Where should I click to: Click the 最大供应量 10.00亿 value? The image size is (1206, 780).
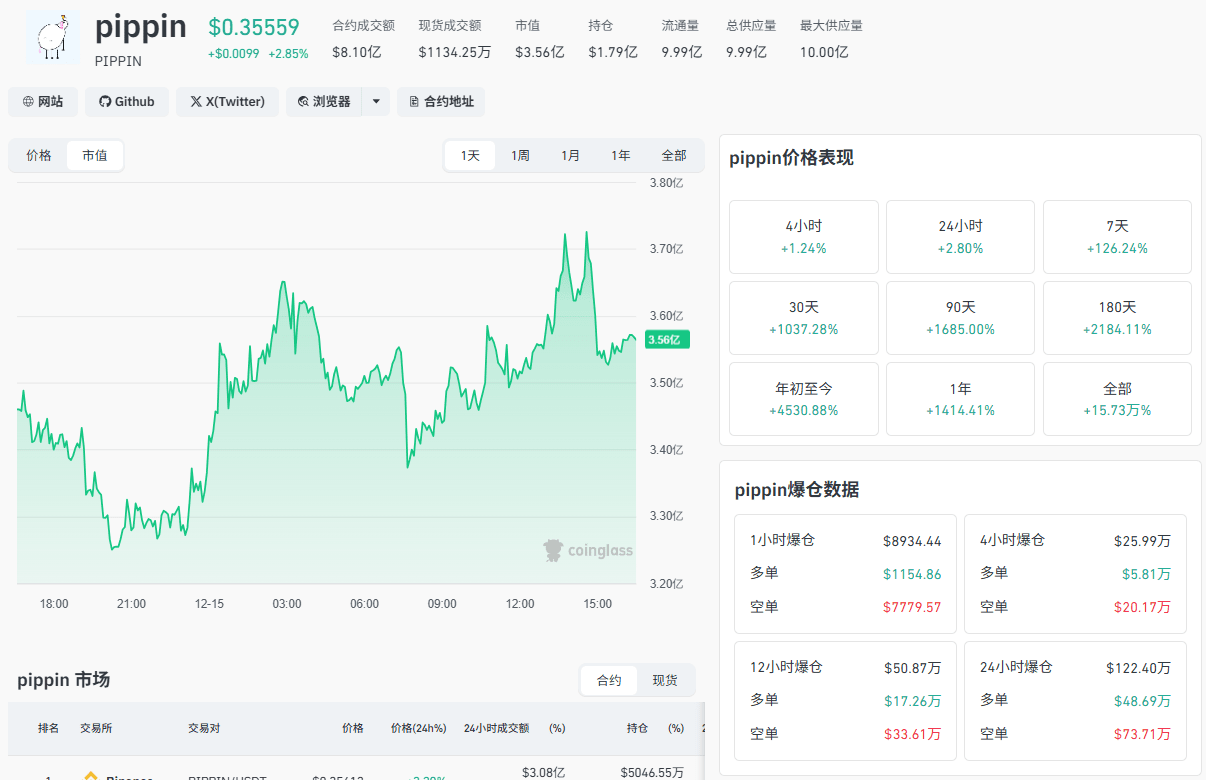click(824, 52)
